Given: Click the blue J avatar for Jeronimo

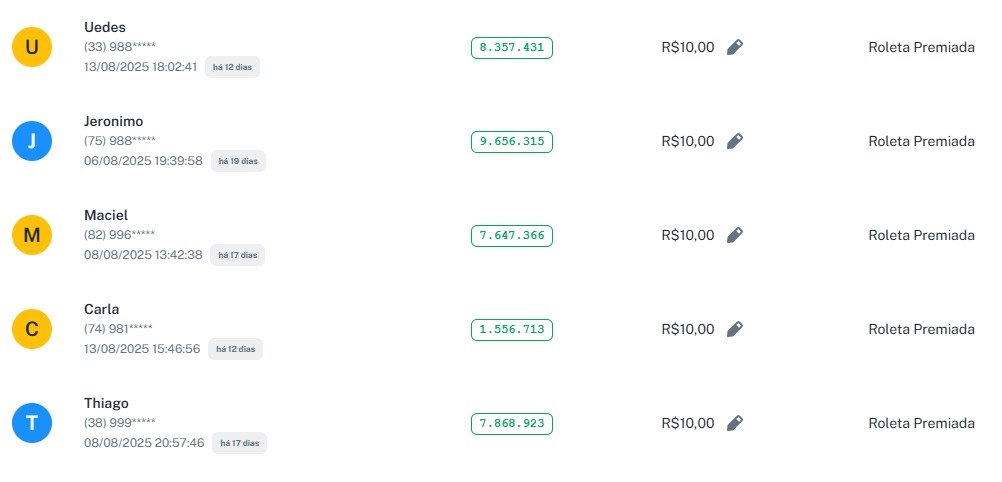Looking at the screenshot, I should point(32,141).
